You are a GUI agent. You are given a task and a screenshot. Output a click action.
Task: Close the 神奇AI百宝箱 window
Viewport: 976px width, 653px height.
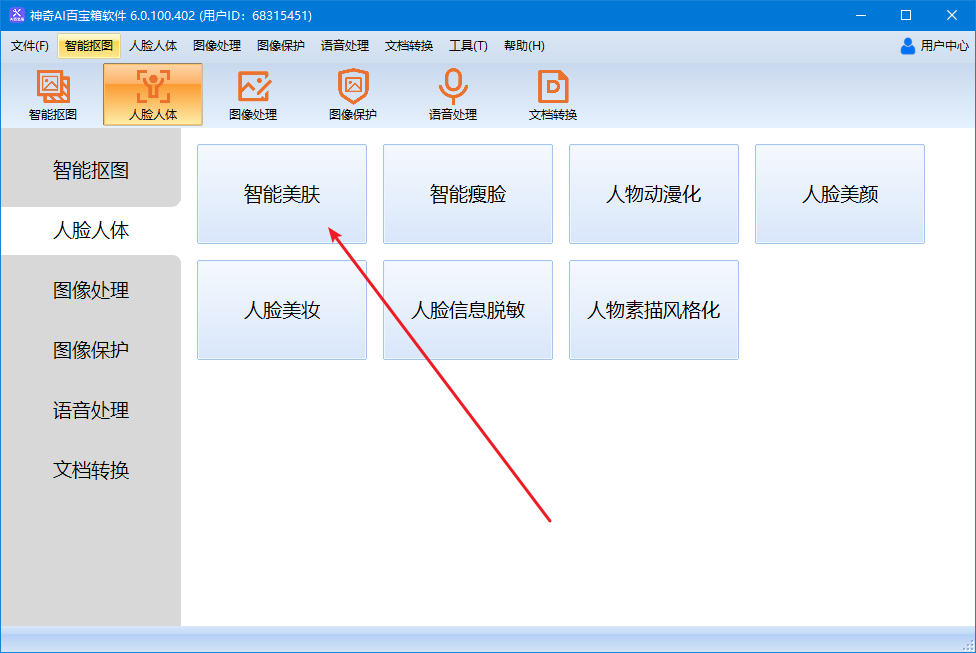[952, 16]
